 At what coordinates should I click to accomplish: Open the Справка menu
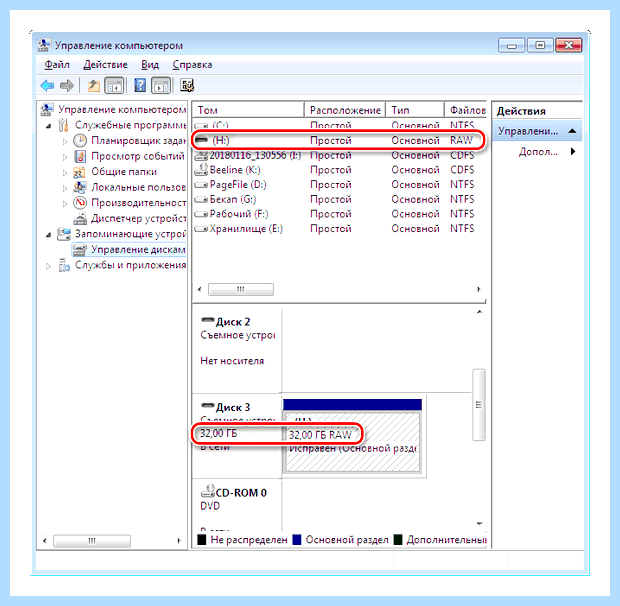tap(192, 64)
